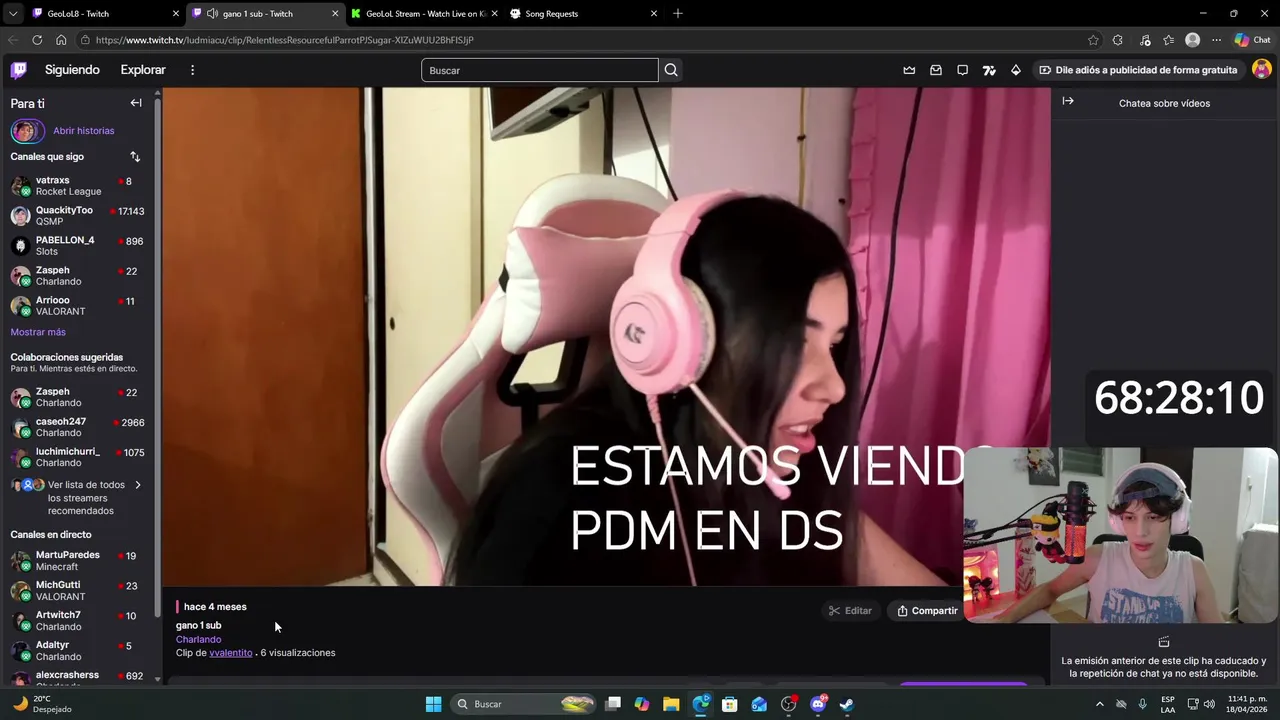Open the QuackityToo channel

tap(78, 216)
